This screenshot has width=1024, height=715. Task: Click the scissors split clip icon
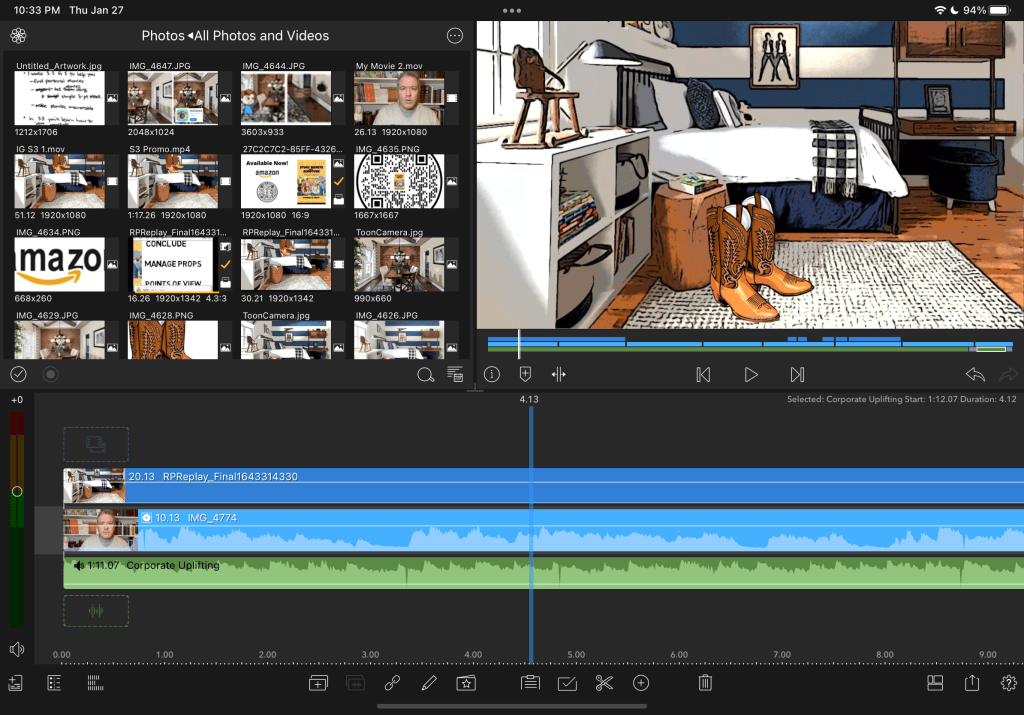point(603,683)
